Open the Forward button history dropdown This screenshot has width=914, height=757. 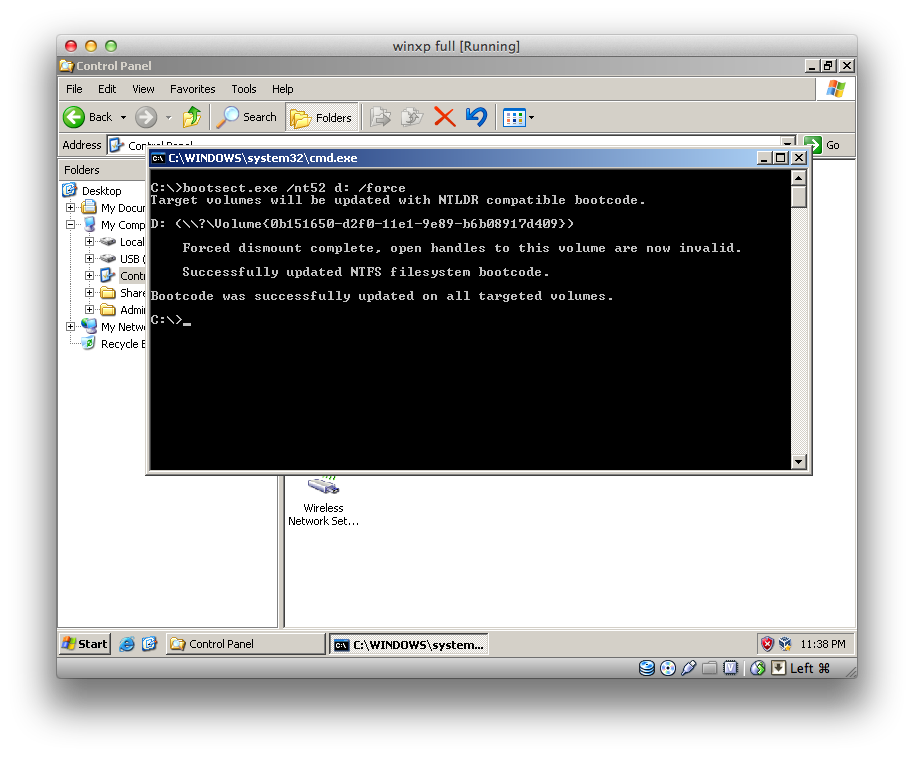[x=168, y=118]
